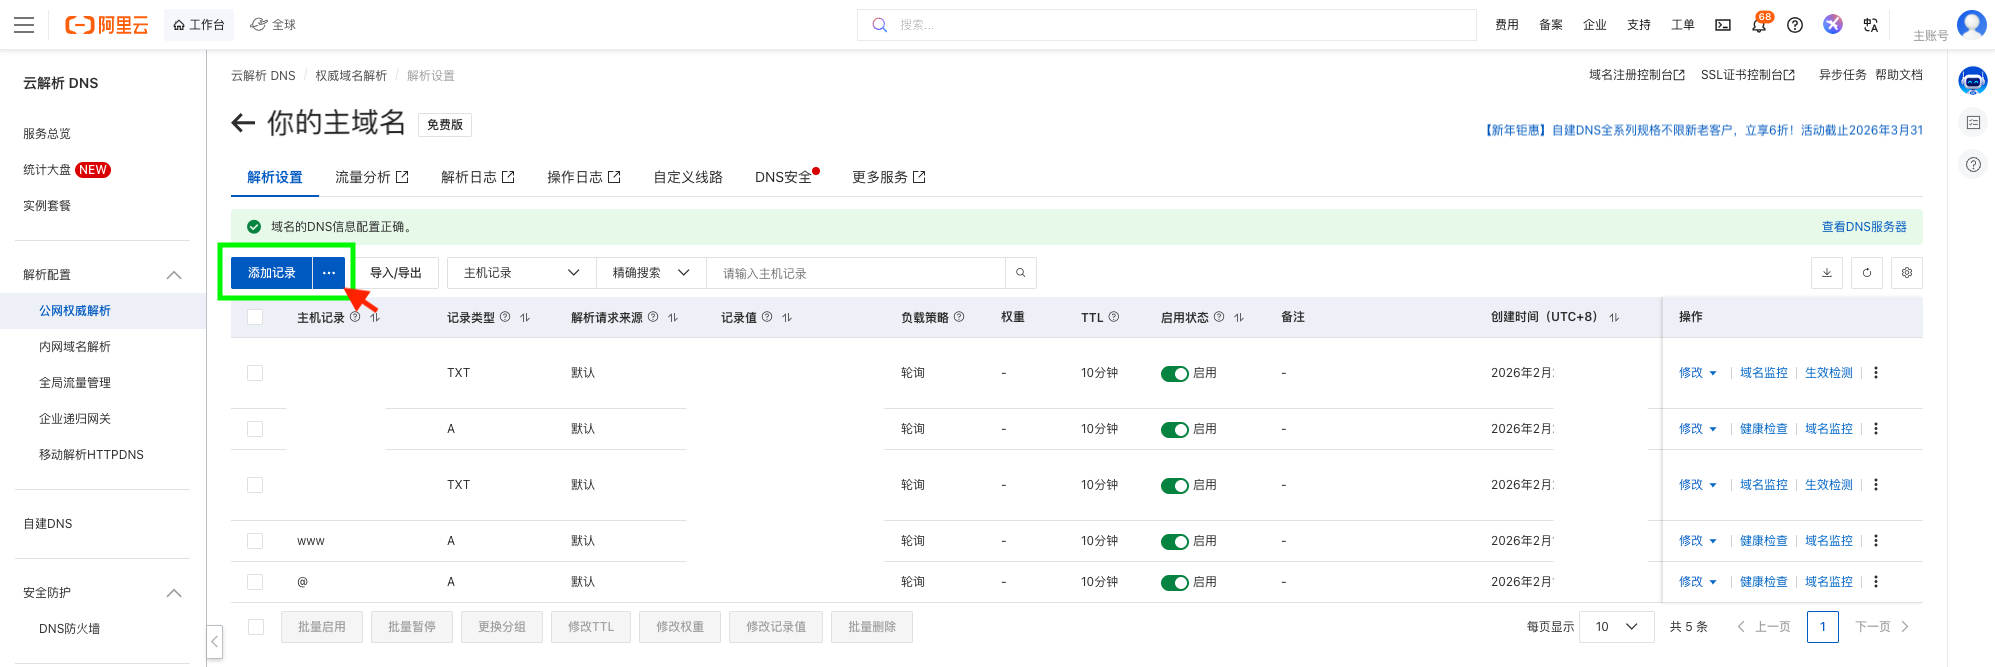The width and height of the screenshot is (1995, 667).
Task: Open the 主机记录 filter dropdown
Action: click(x=522, y=273)
